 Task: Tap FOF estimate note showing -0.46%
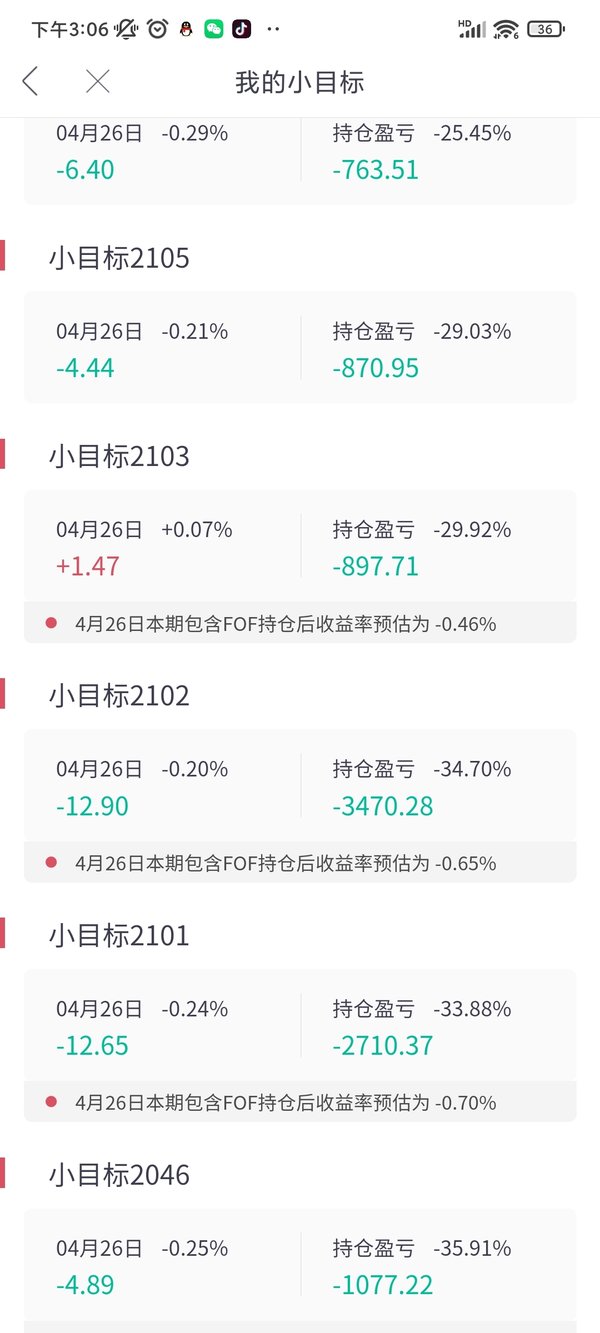[x=300, y=623]
